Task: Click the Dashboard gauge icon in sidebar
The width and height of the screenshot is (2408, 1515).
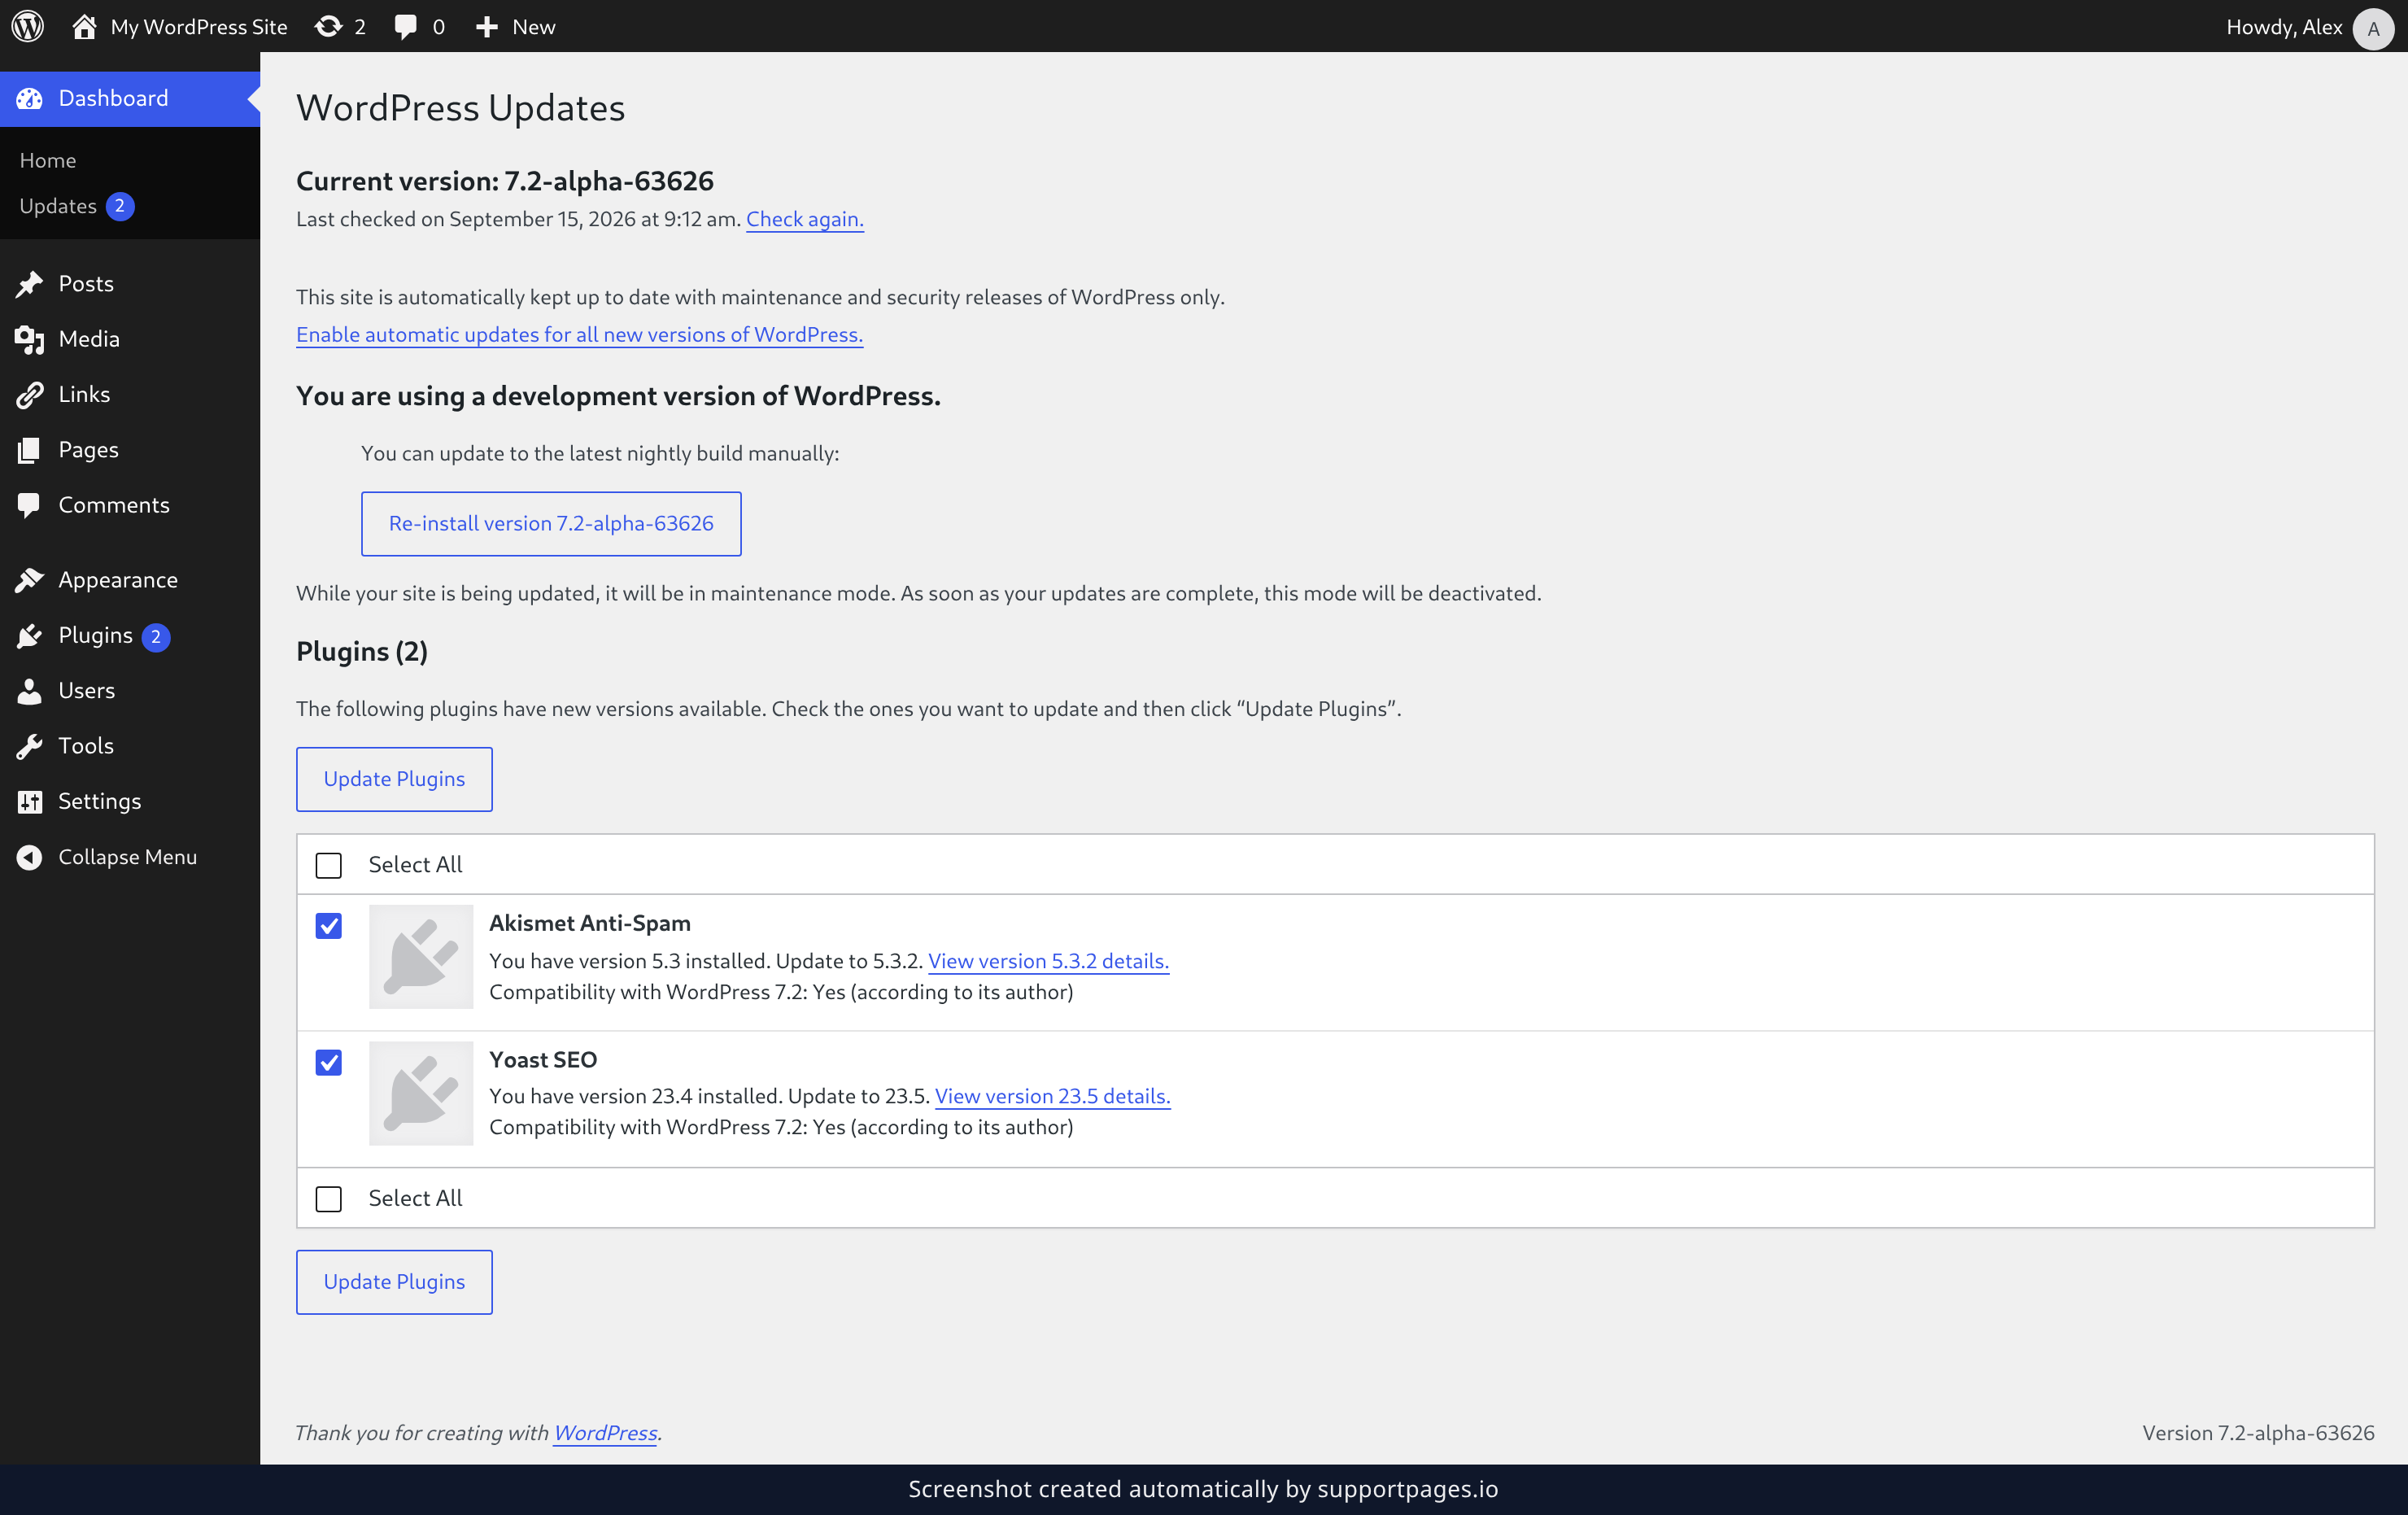Action: (x=30, y=98)
